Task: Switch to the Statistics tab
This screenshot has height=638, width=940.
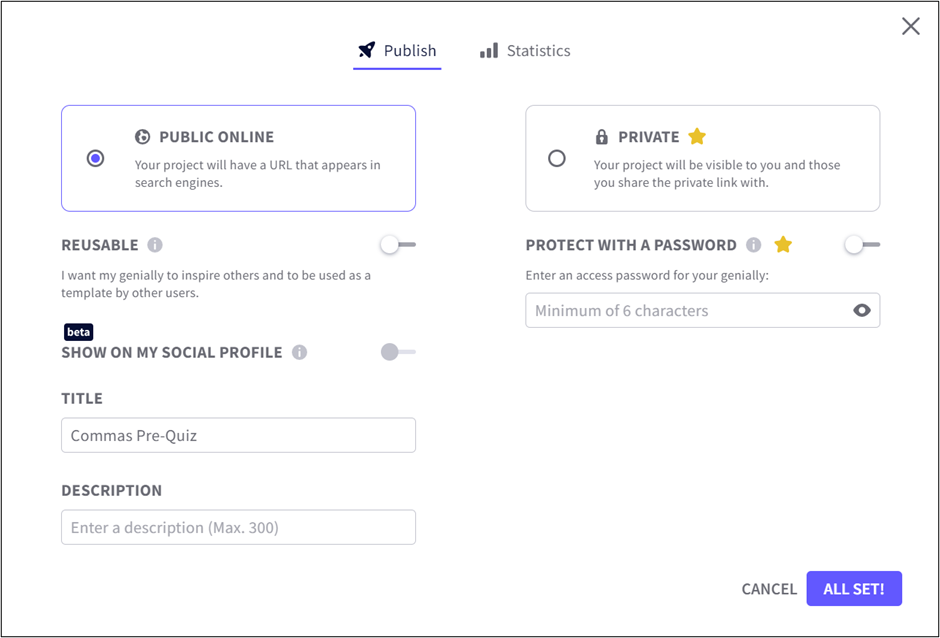Action: coord(525,50)
